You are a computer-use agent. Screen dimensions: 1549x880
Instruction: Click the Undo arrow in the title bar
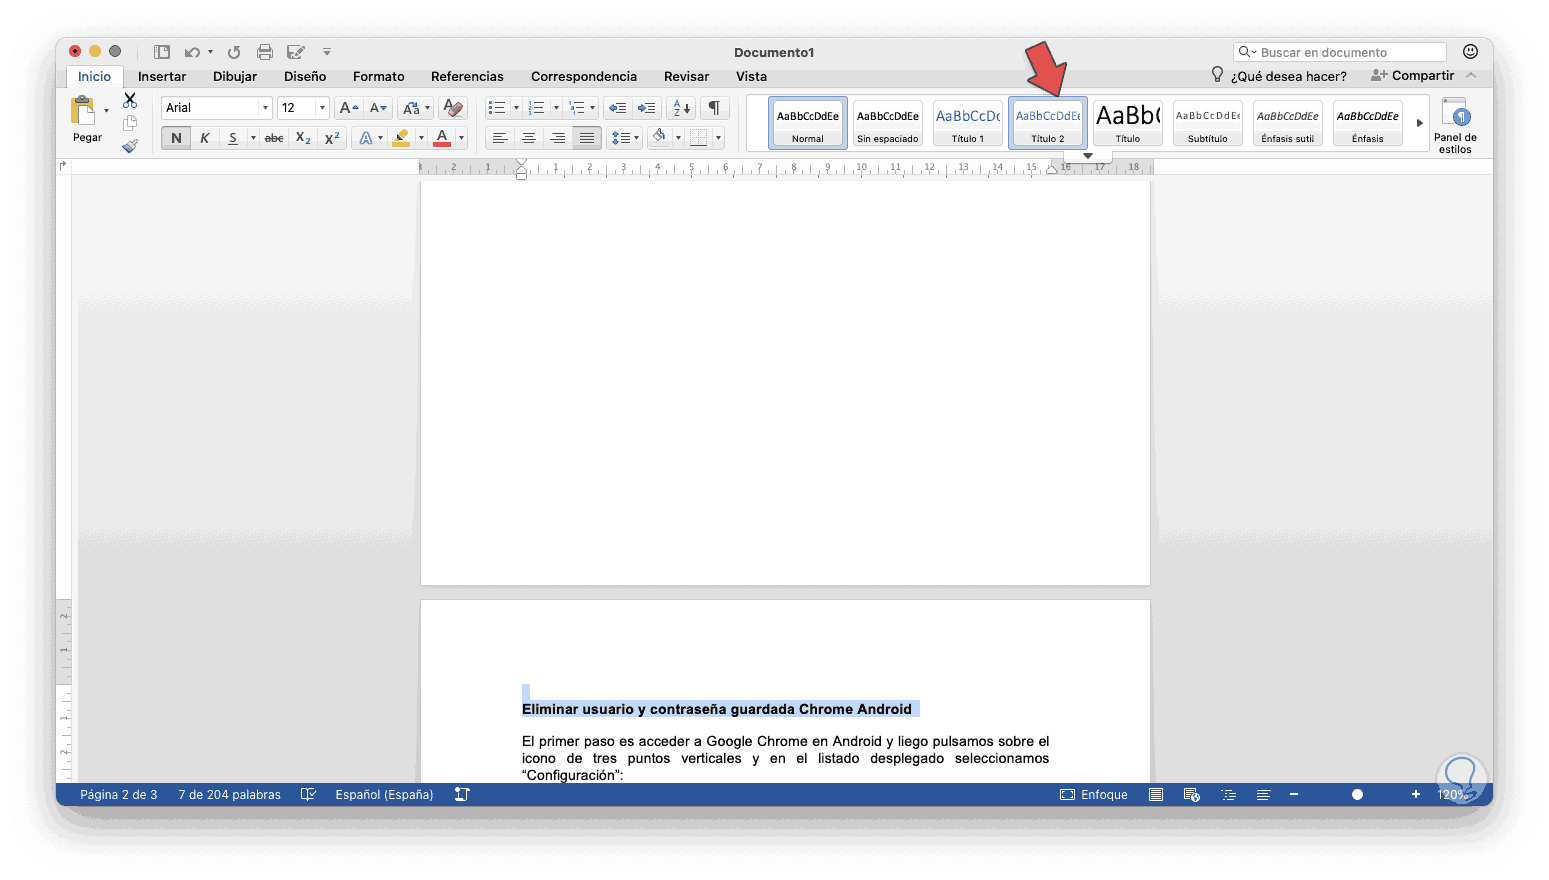pyautogui.click(x=192, y=52)
